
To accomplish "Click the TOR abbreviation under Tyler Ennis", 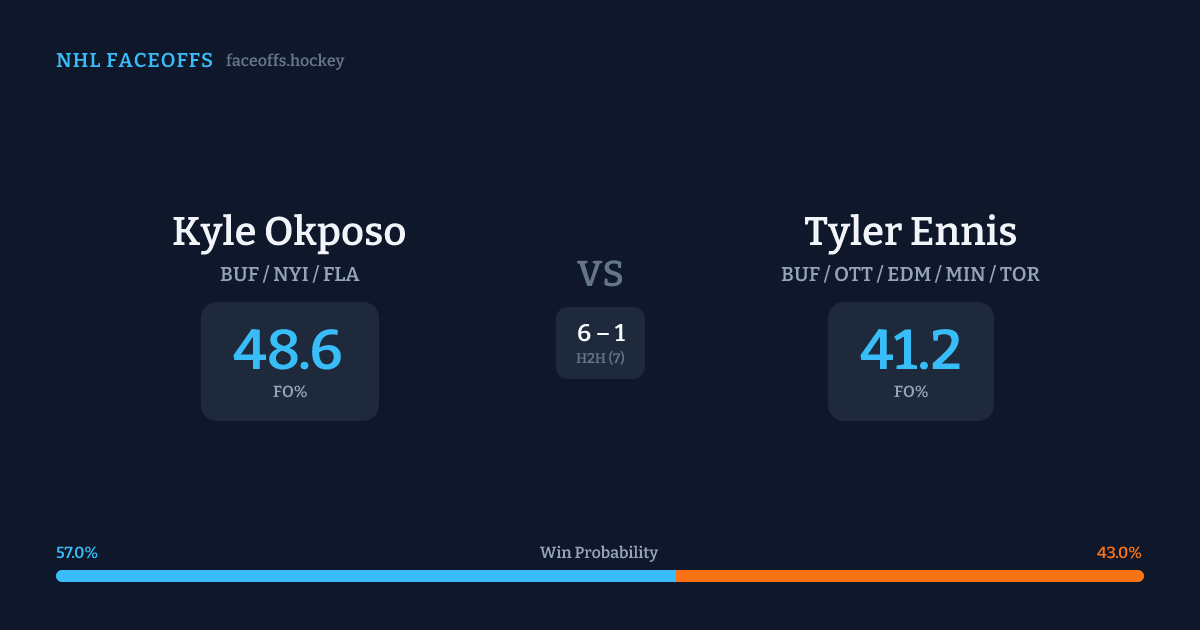I will [x=1019, y=274].
